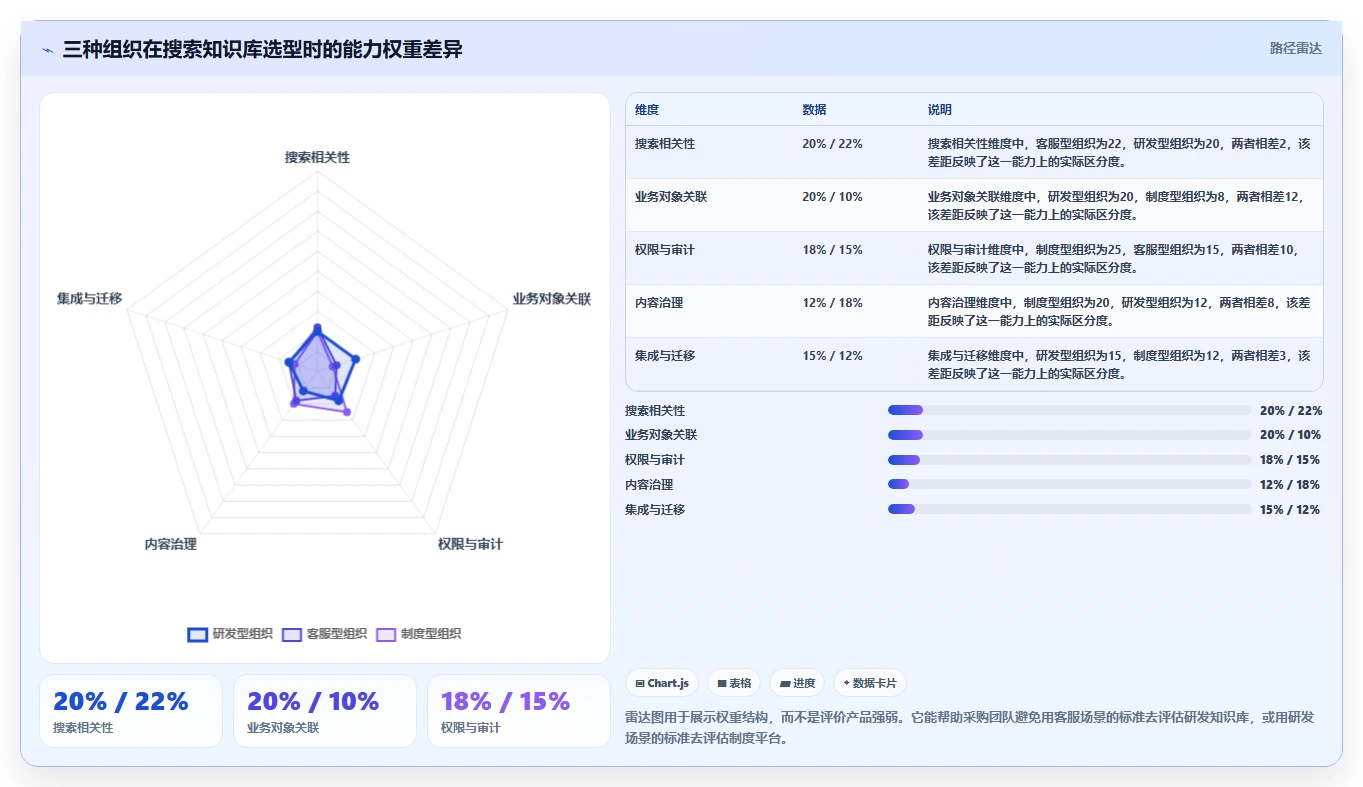Click the 20% / 22% 搜索相关性 data card
1363x787 pixels.
[x=131, y=711]
